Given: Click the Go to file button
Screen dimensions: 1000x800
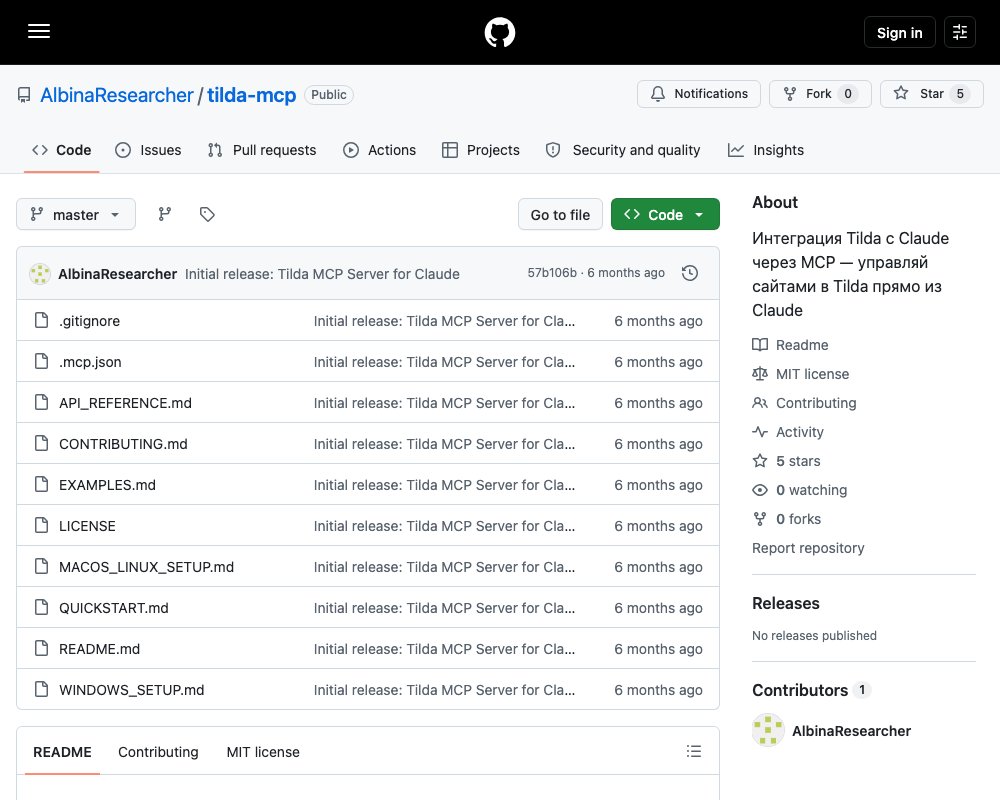Looking at the screenshot, I should [x=560, y=214].
